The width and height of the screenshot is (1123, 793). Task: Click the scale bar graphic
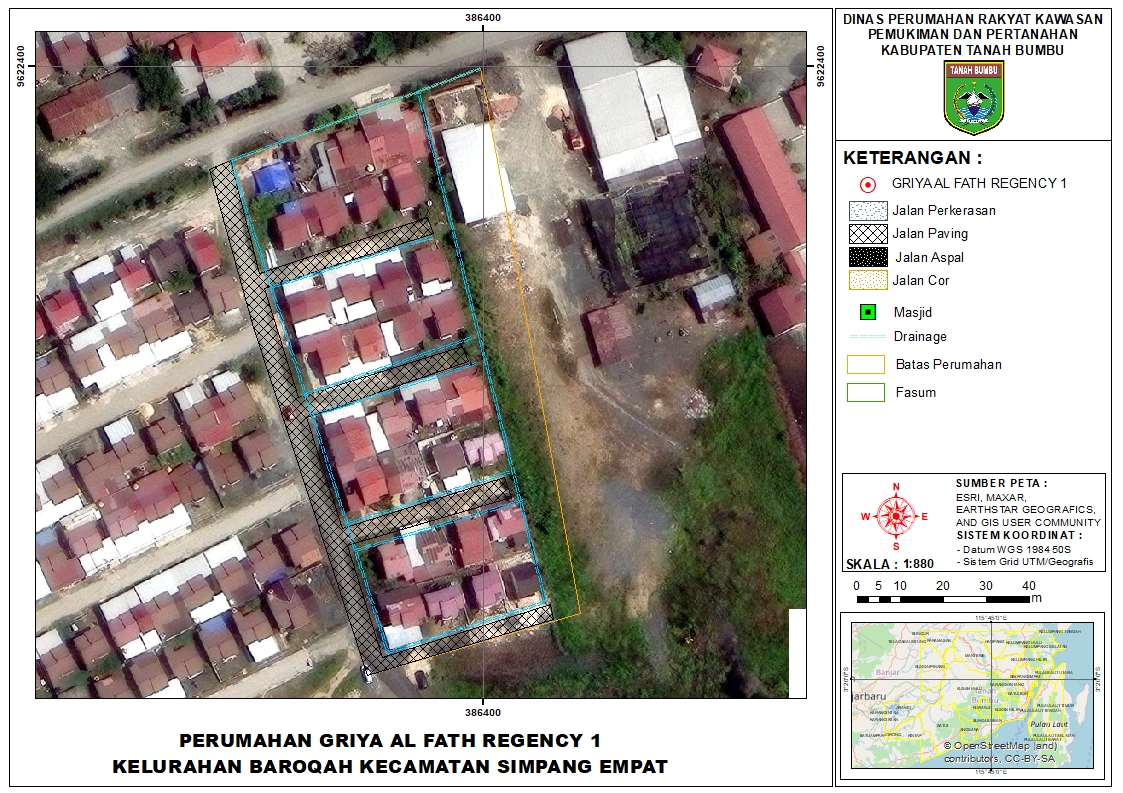click(x=945, y=599)
